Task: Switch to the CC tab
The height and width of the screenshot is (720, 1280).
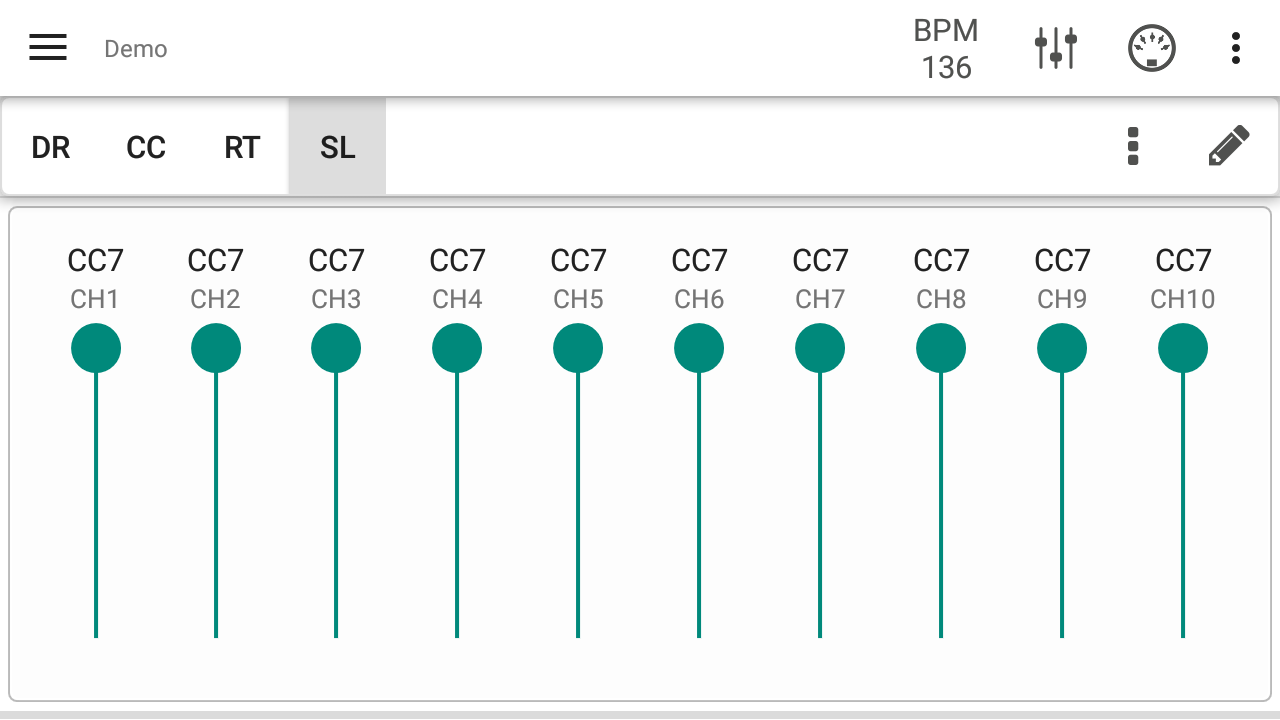Action: pos(146,148)
